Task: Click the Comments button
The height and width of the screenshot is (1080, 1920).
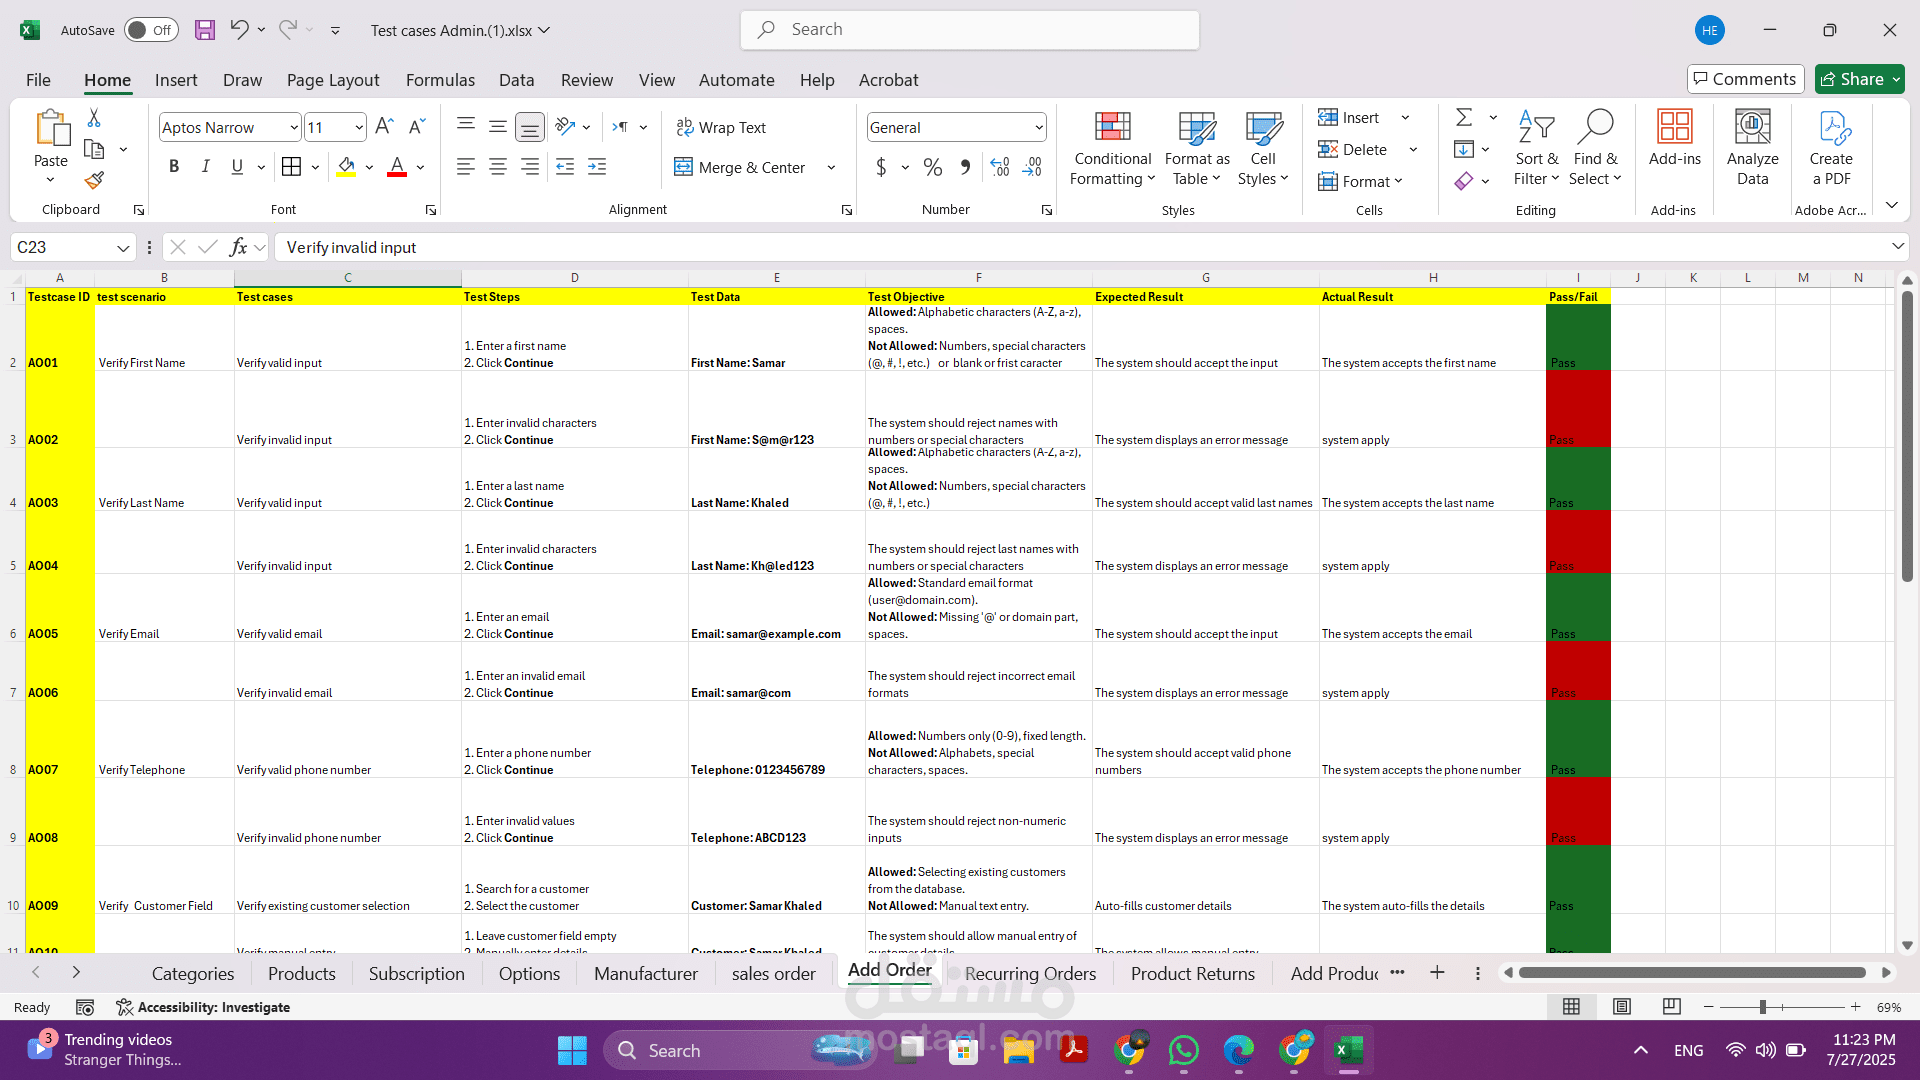Action: tap(1745, 79)
